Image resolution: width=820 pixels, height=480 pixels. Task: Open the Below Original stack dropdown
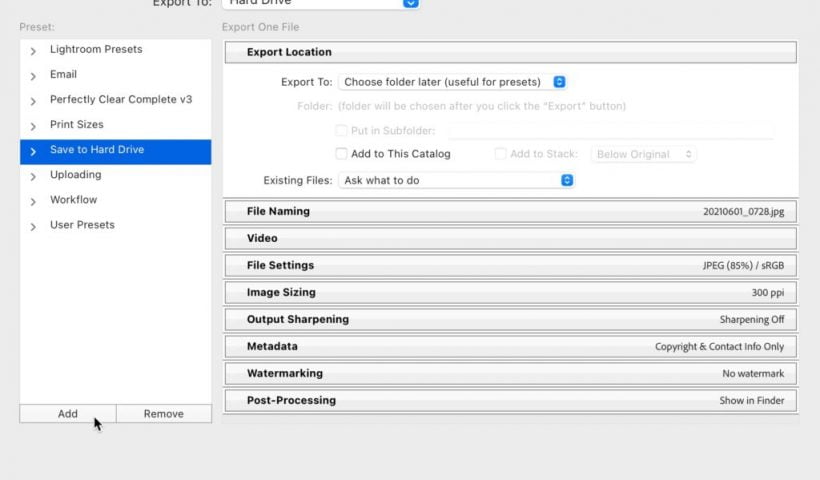(645, 154)
